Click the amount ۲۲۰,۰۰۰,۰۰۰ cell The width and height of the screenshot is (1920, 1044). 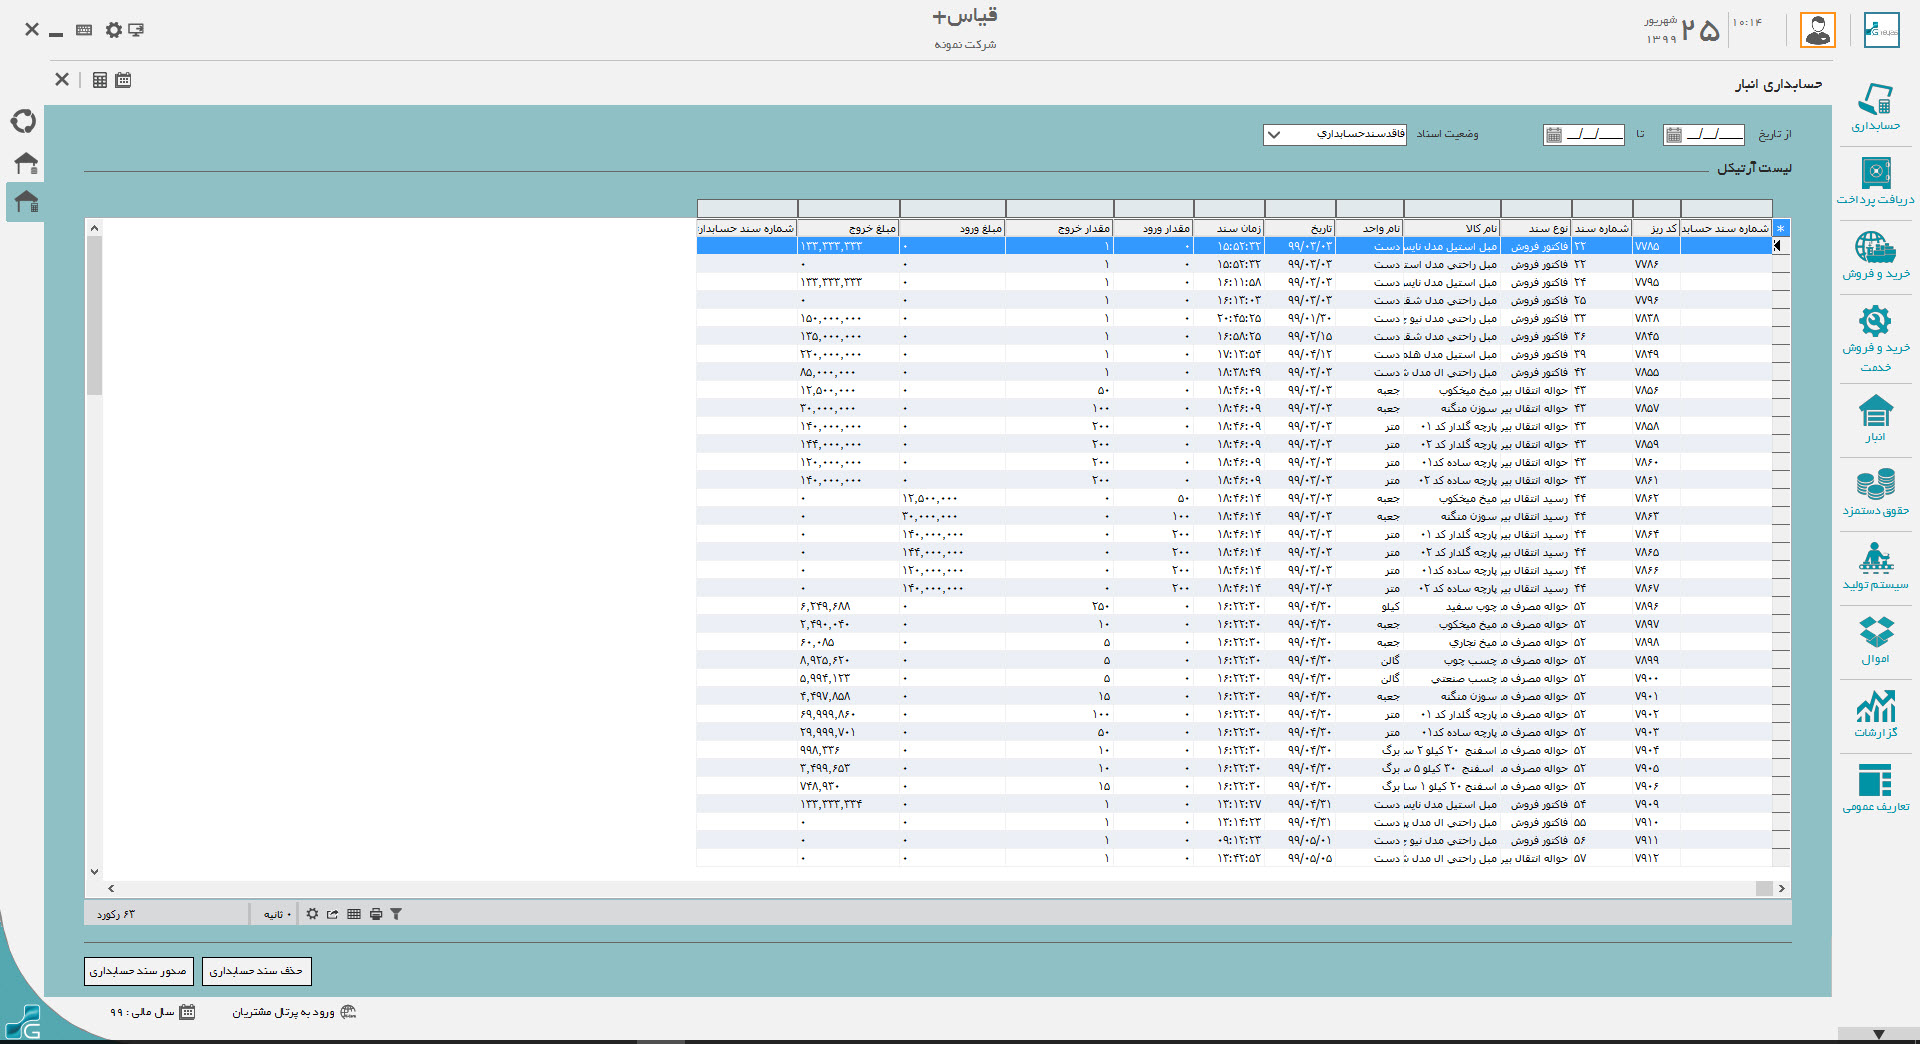coord(849,355)
